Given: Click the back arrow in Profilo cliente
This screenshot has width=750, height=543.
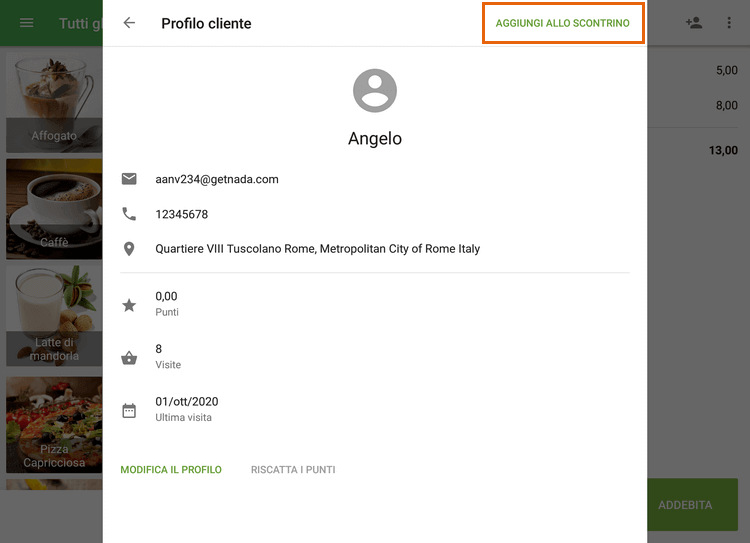Looking at the screenshot, I should 129,23.
